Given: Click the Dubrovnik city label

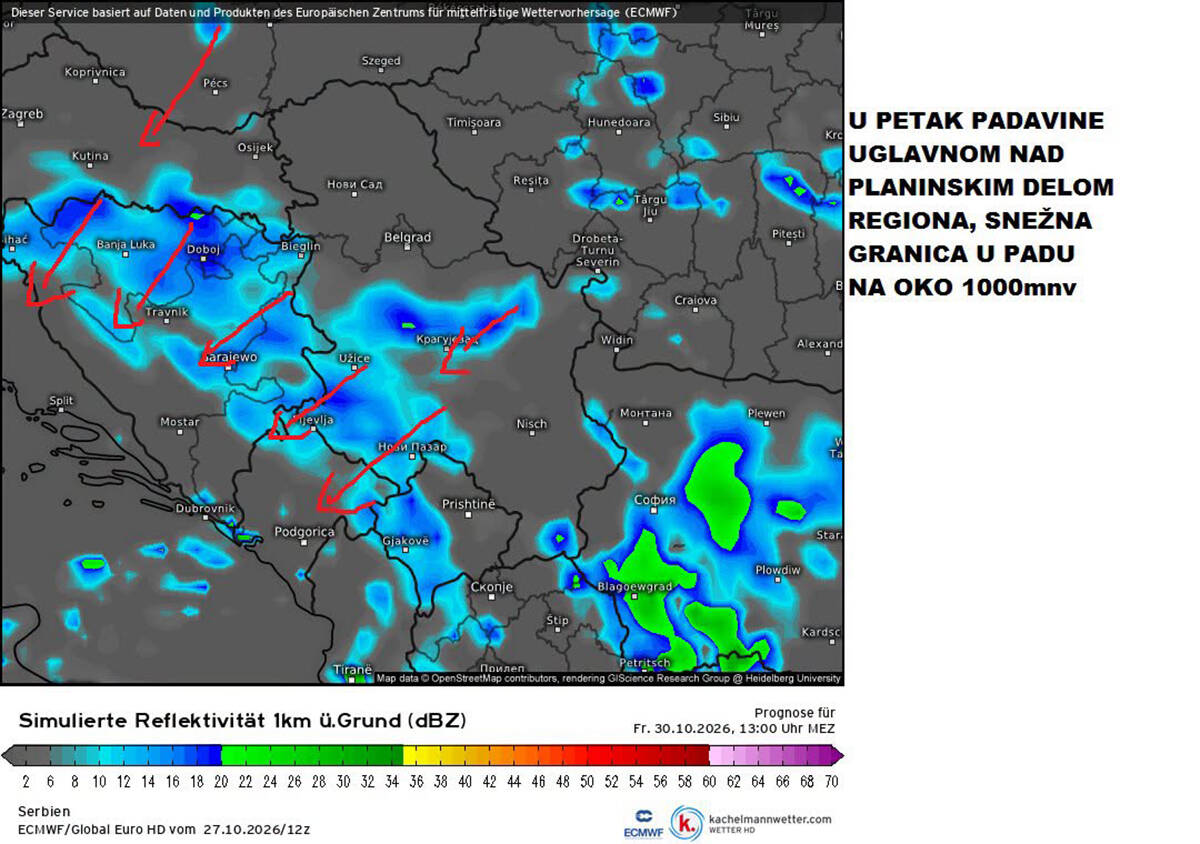Looking at the screenshot, I should pos(203,508).
